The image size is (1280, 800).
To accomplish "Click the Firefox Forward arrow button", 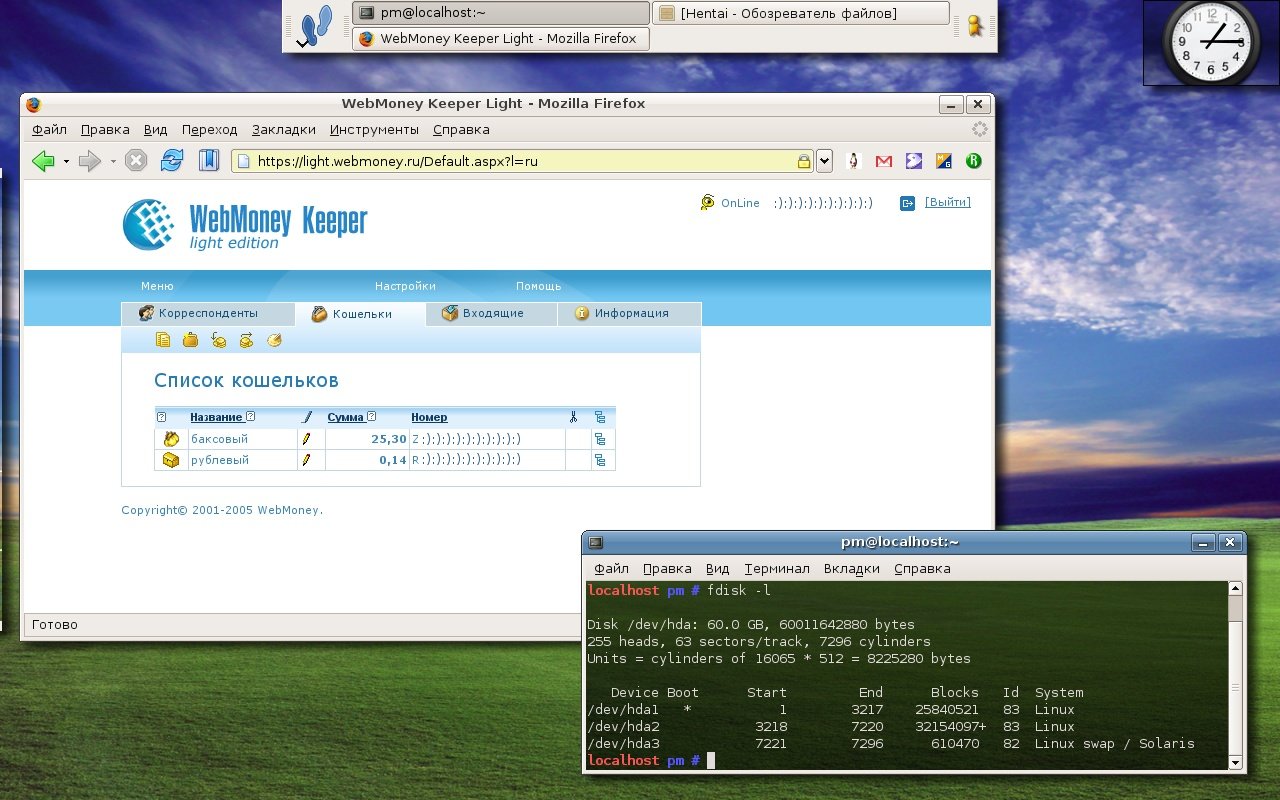I will point(90,161).
